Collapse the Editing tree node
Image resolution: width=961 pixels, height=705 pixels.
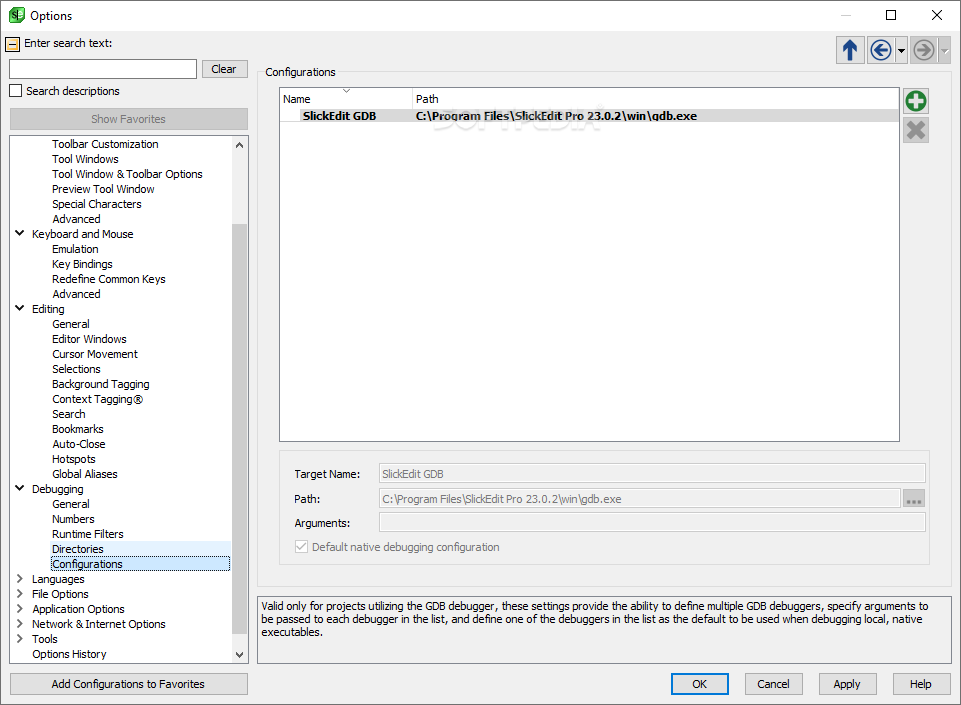coord(20,308)
